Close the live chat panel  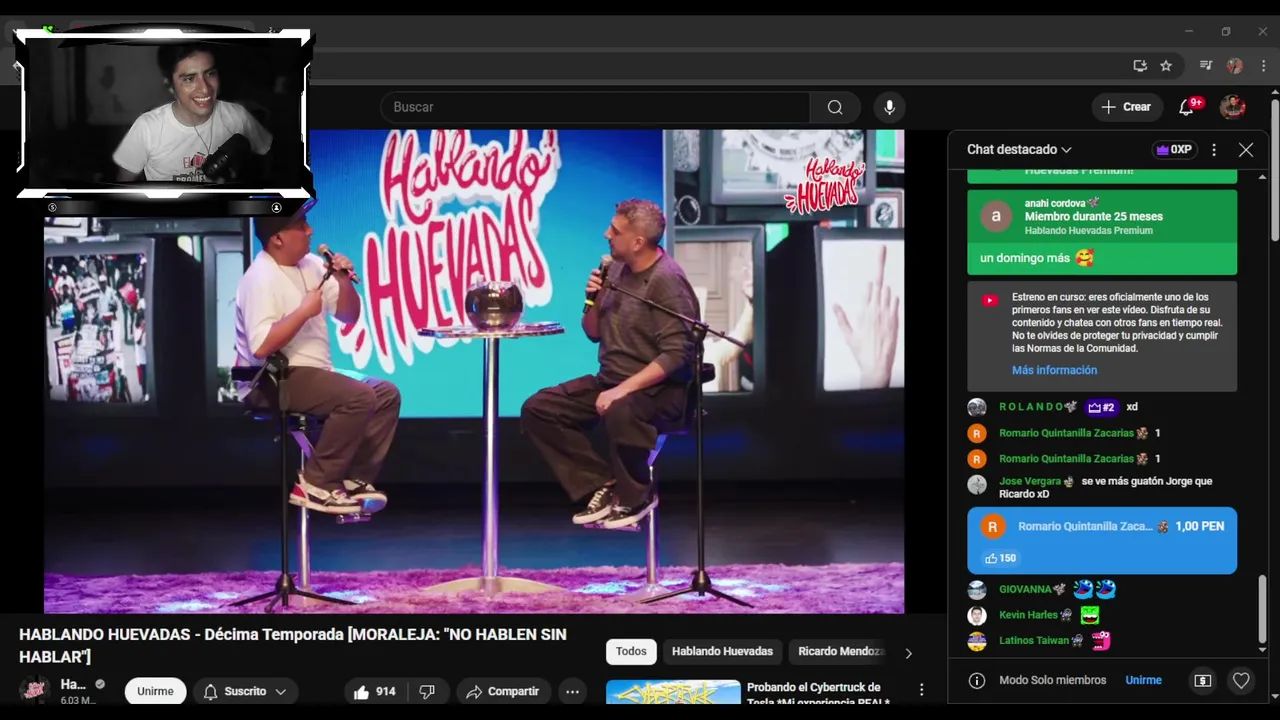(1246, 150)
